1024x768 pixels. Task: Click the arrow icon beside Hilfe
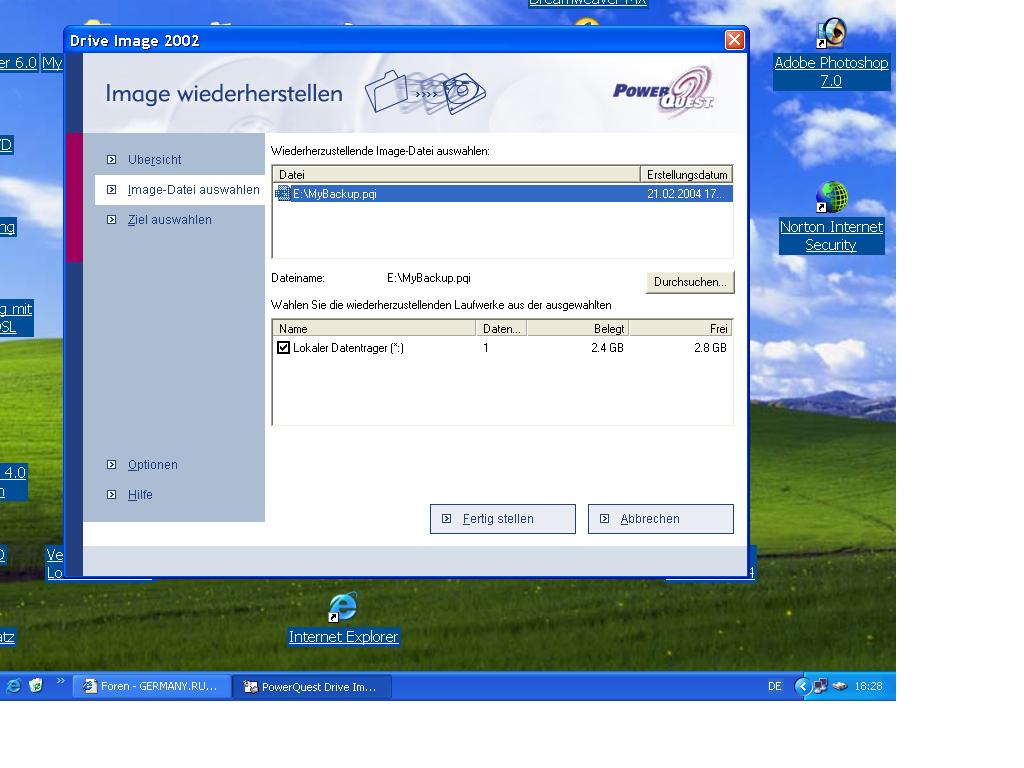(x=112, y=494)
